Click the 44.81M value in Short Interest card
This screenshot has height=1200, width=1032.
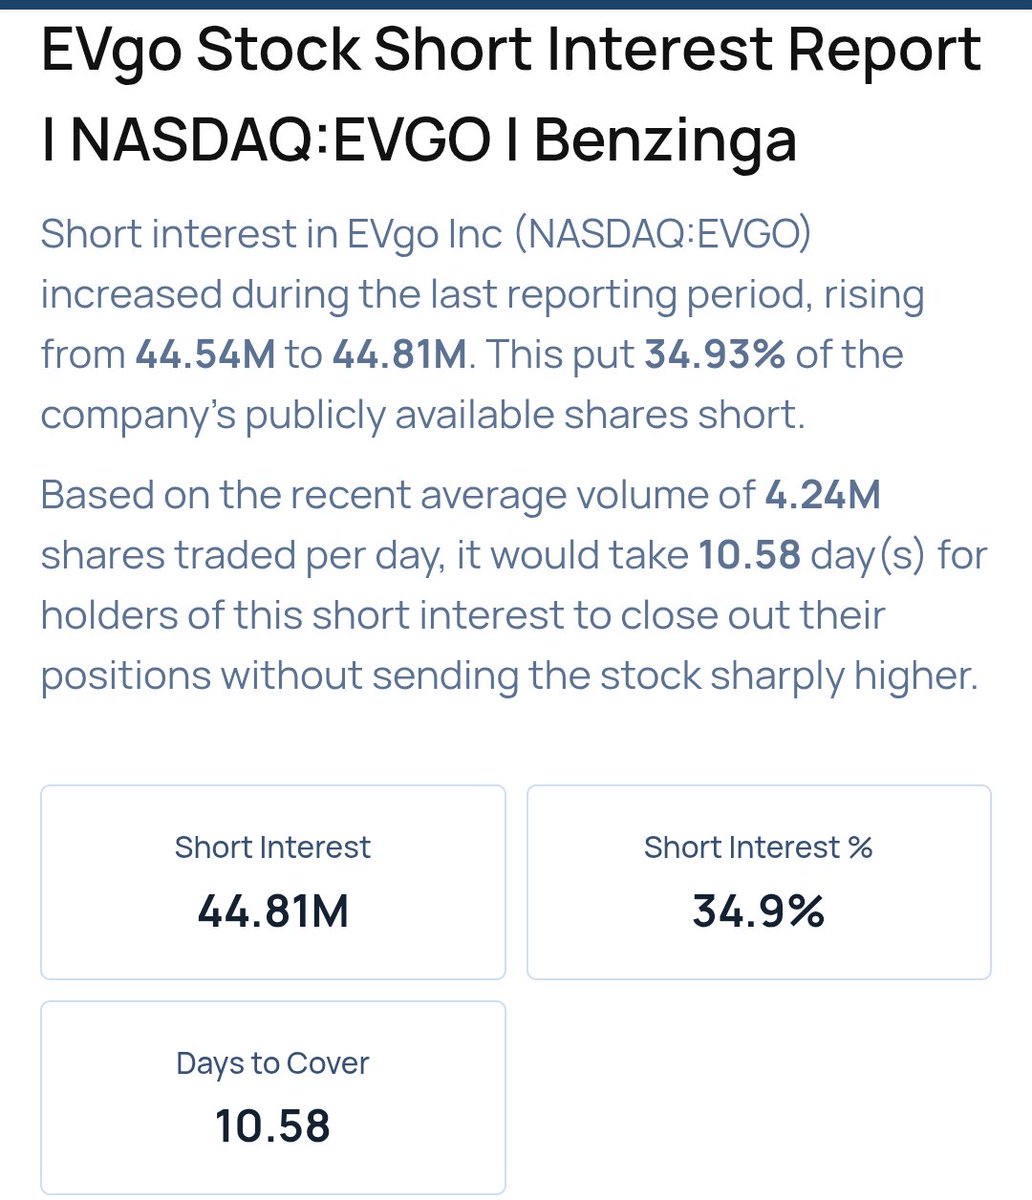273,911
